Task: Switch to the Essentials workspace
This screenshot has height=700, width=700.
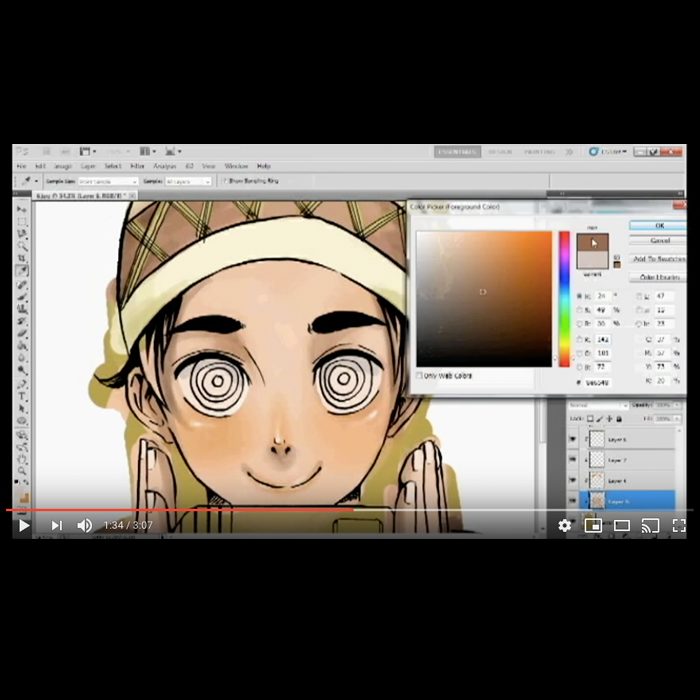Action: point(458,152)
